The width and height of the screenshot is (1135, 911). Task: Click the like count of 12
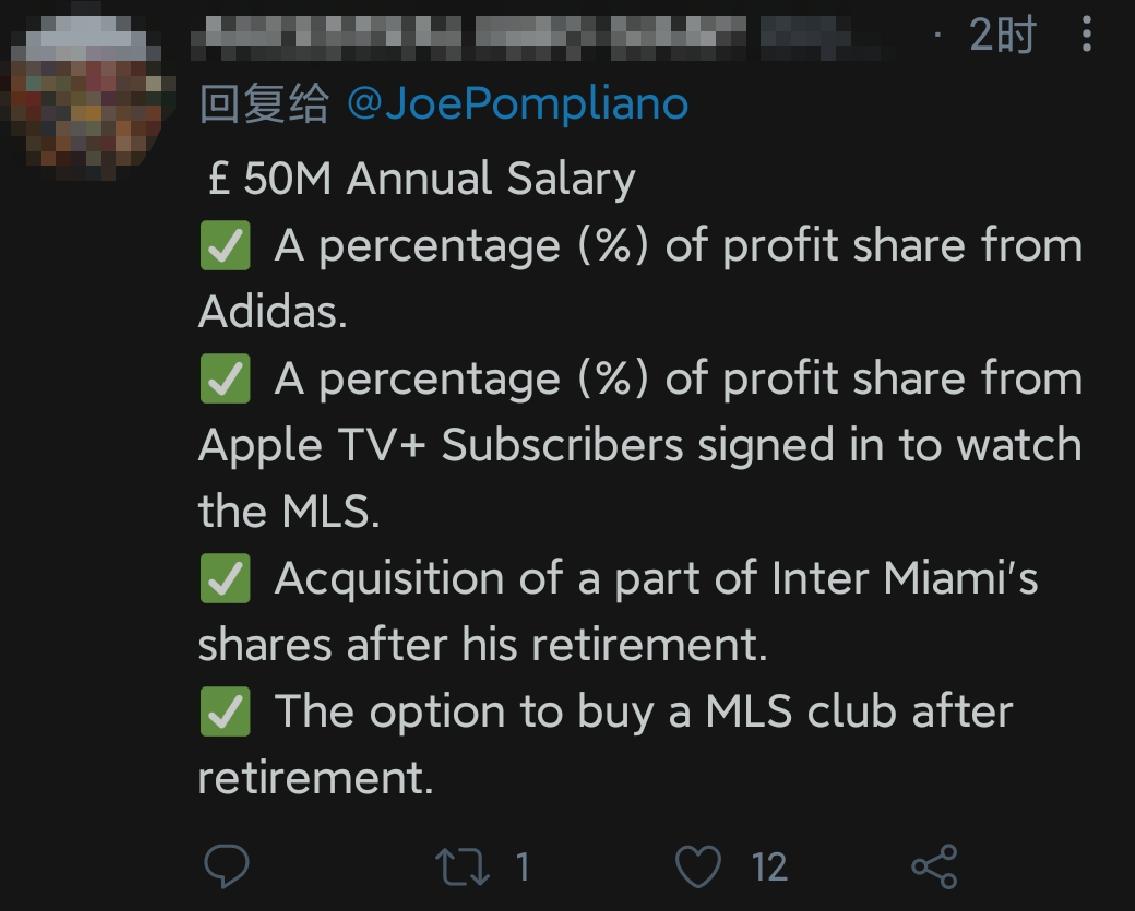769,866
